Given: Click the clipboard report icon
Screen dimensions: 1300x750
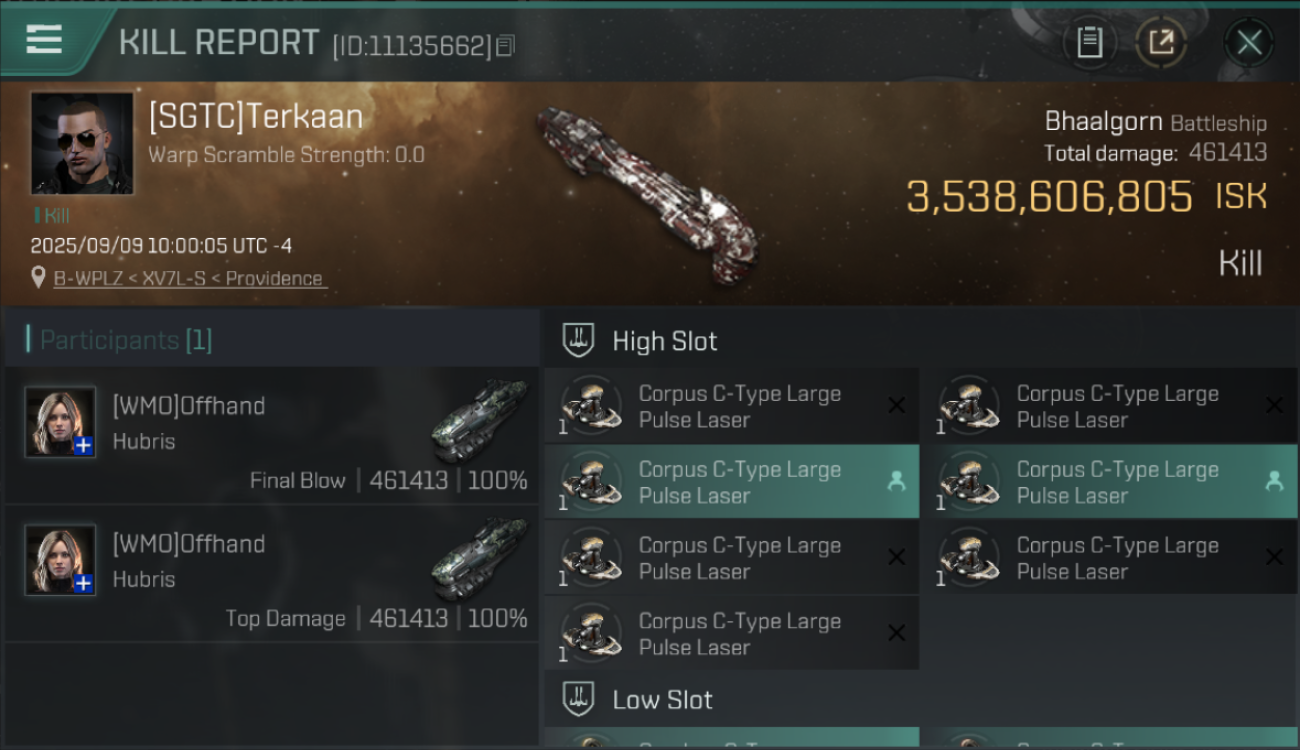Looking at the screenshot, I should (1089, 43).
